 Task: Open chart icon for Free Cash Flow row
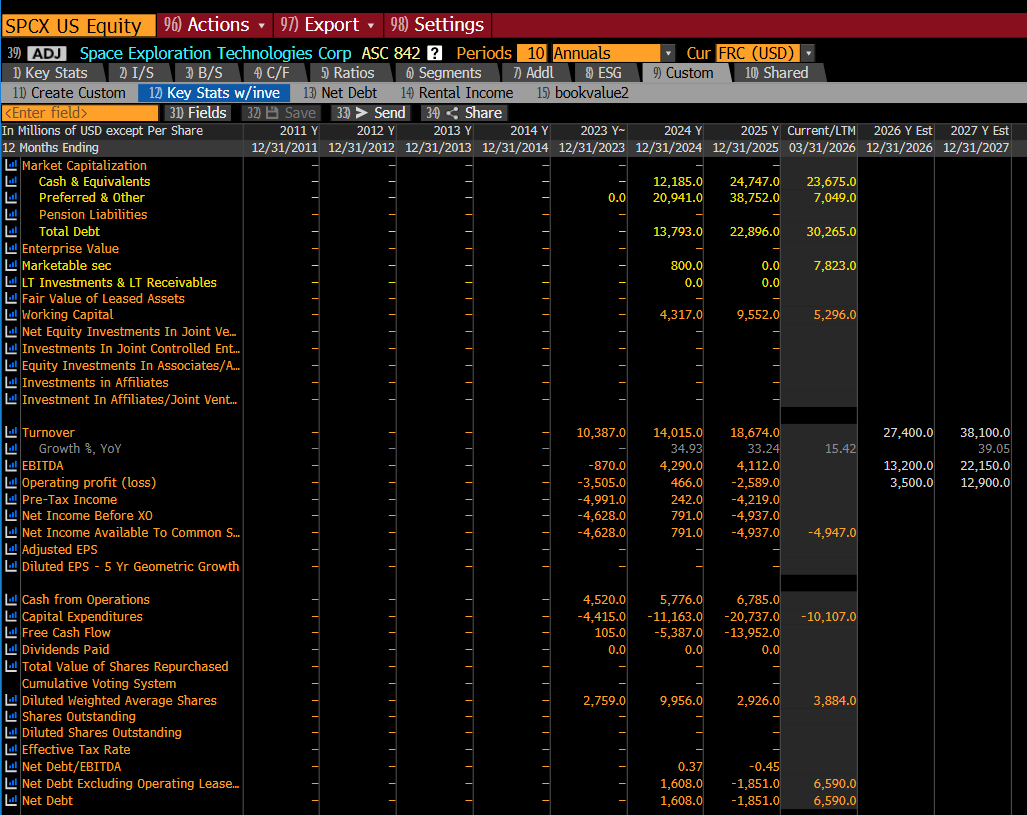(11, 633)
